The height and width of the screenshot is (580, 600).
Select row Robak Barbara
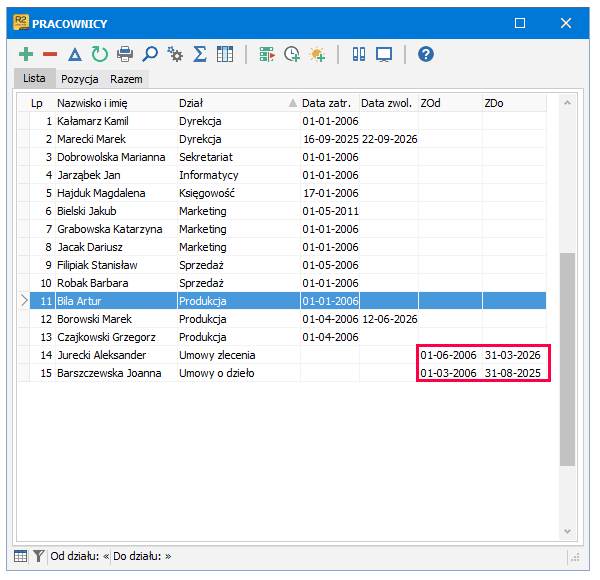pos(282,283)
